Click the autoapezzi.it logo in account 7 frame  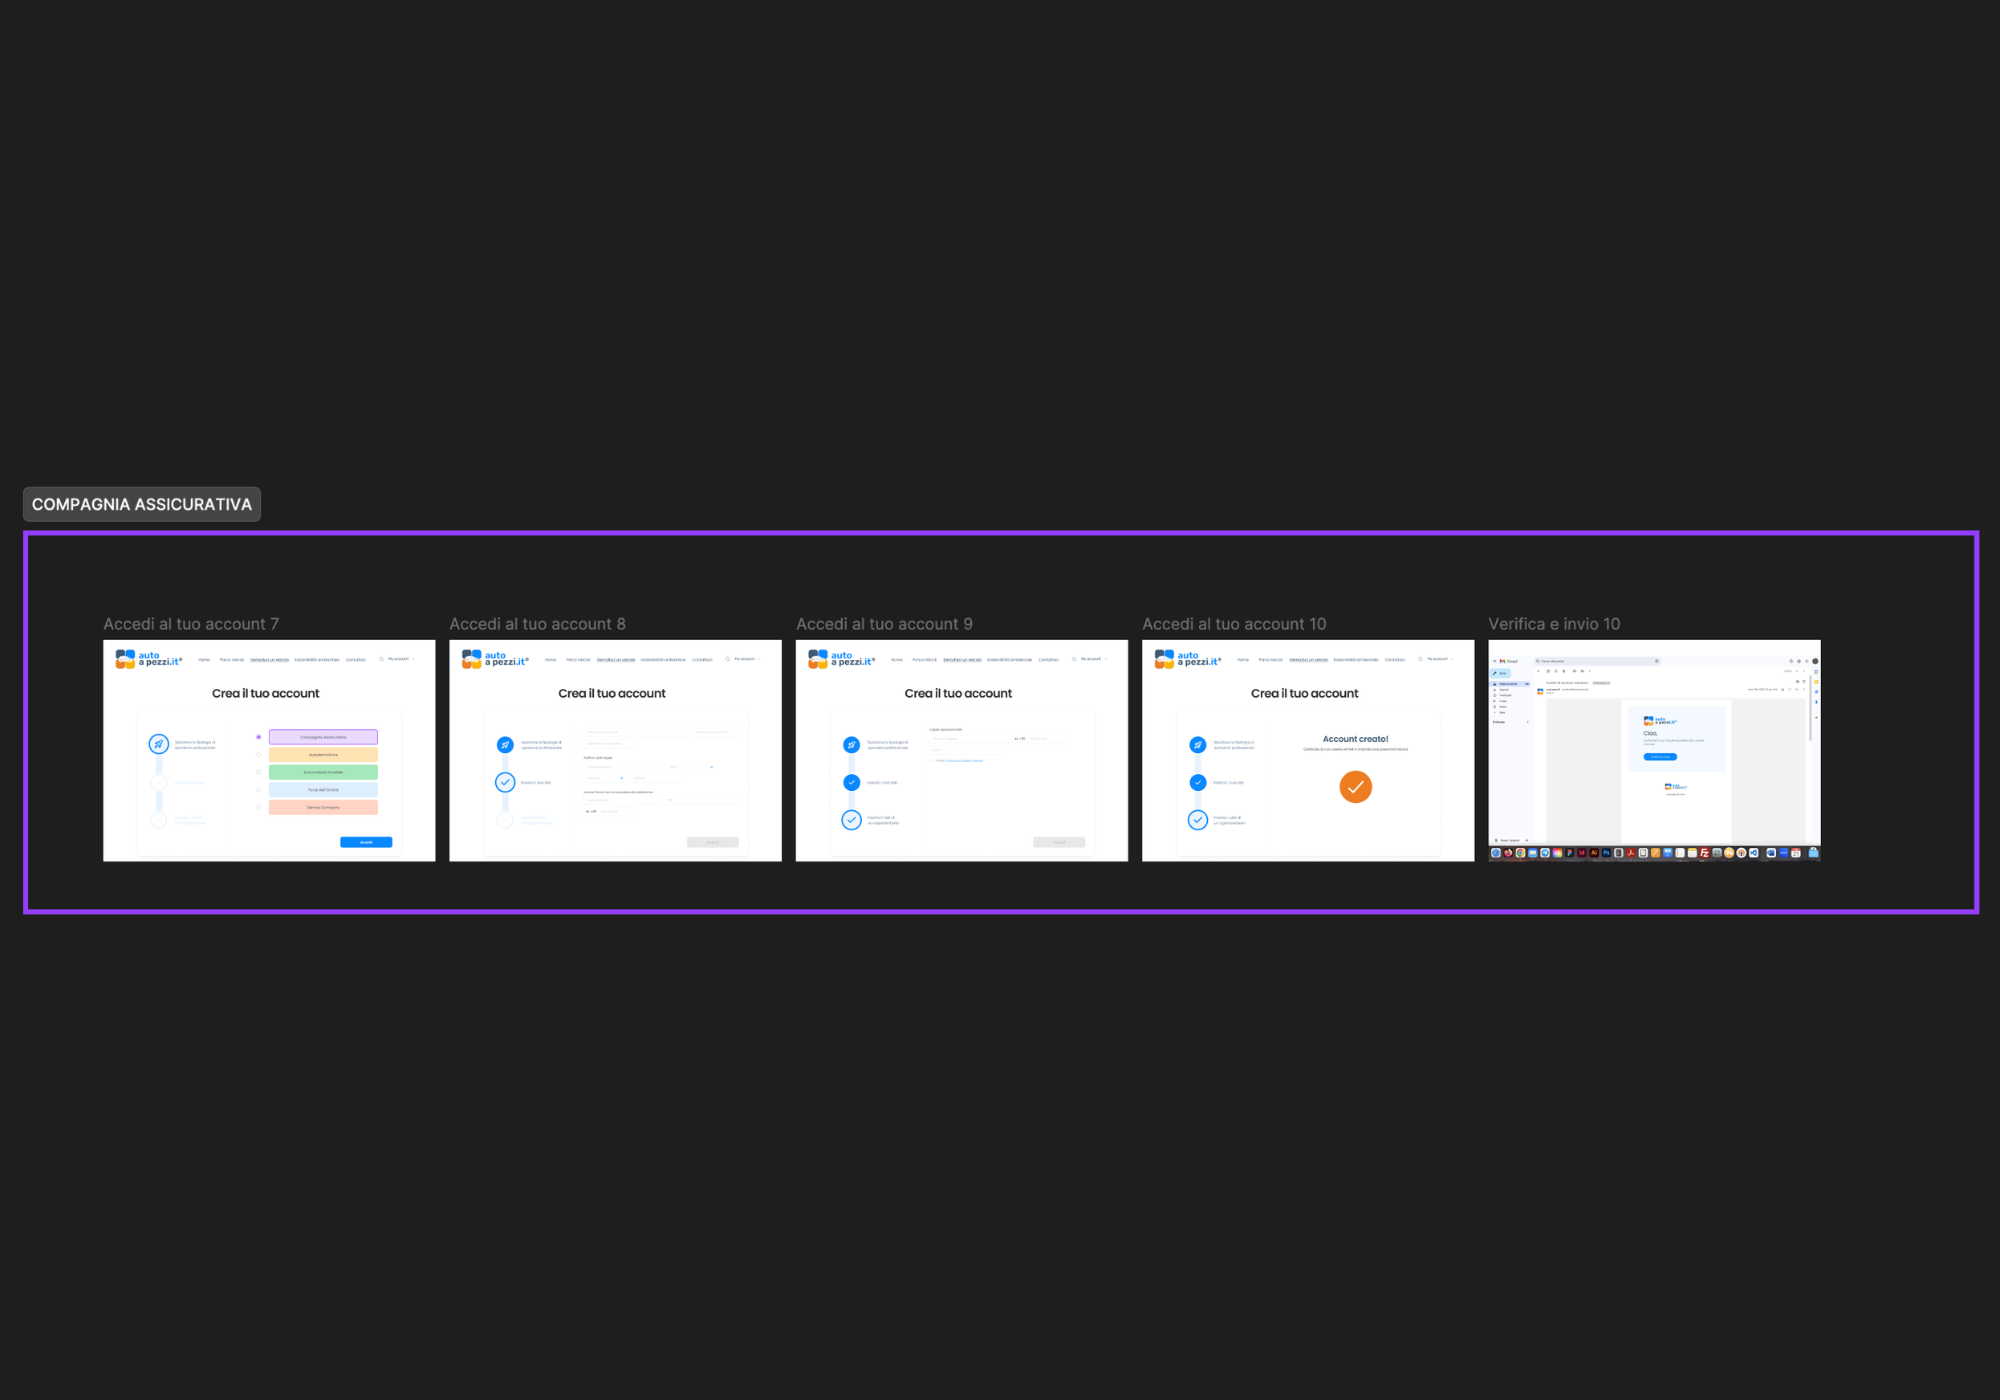point(148,659)
